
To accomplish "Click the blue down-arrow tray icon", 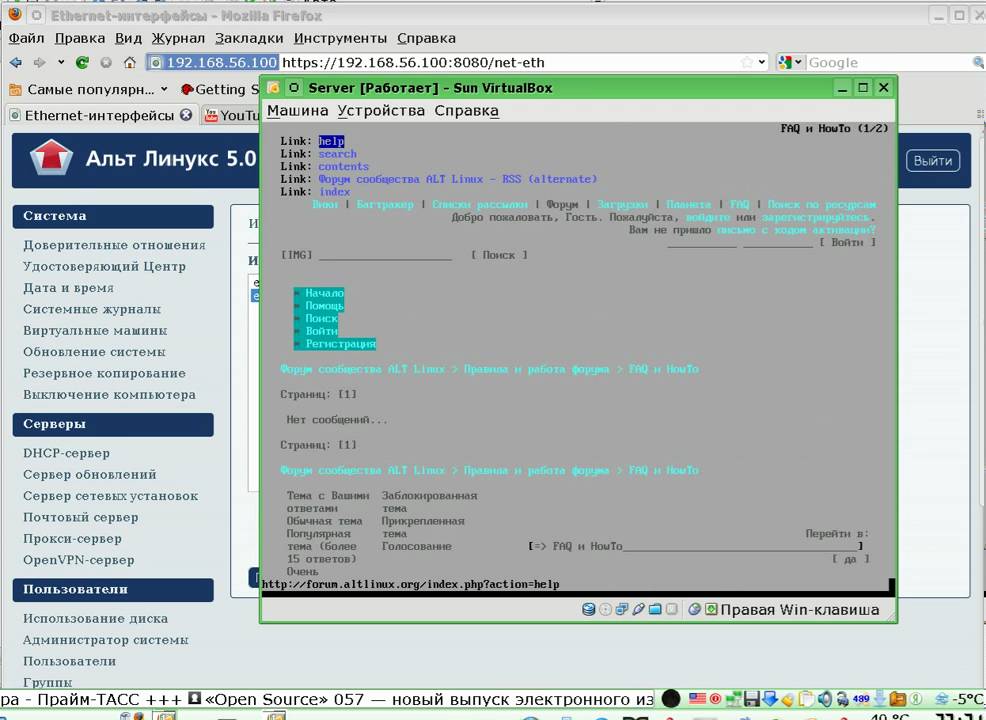I will [x=770, y=699].
